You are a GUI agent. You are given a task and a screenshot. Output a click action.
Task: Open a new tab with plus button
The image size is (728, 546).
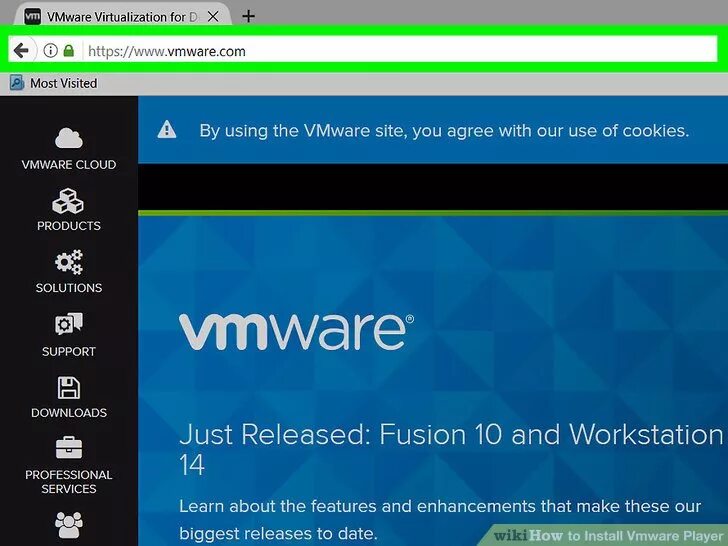point(248,16)
